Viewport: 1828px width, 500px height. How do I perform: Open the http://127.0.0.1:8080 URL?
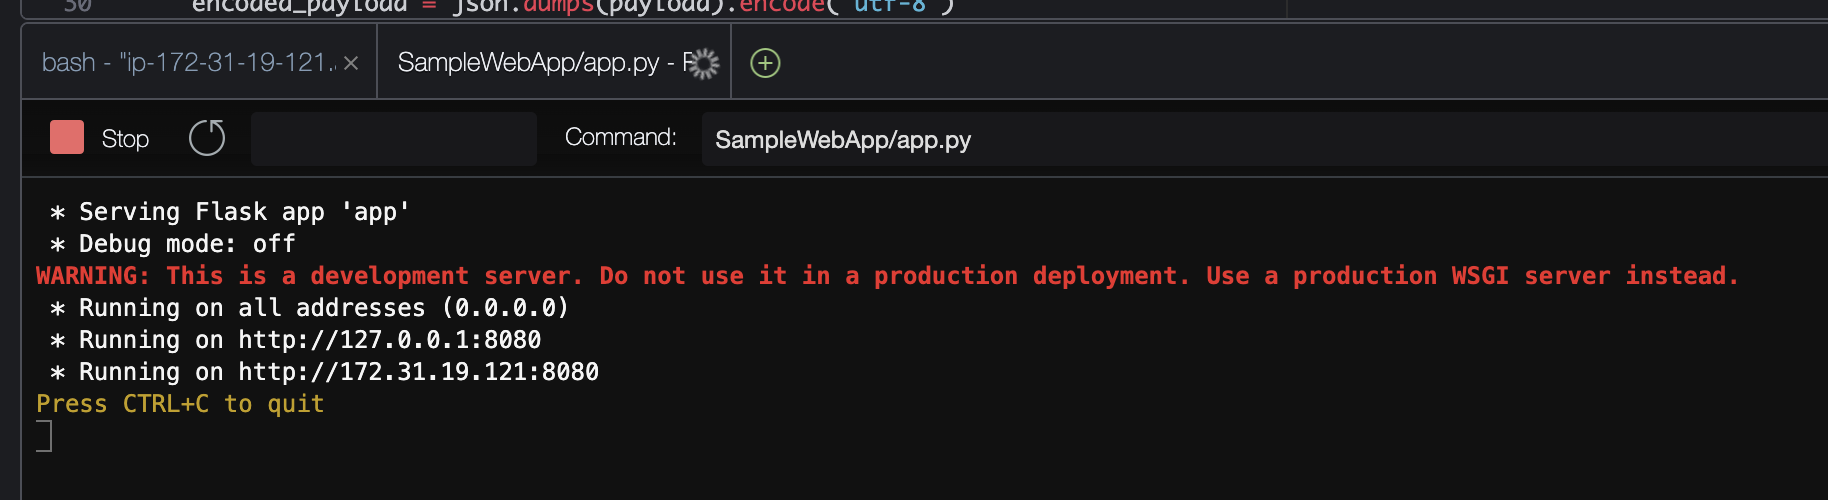point(390,340)
